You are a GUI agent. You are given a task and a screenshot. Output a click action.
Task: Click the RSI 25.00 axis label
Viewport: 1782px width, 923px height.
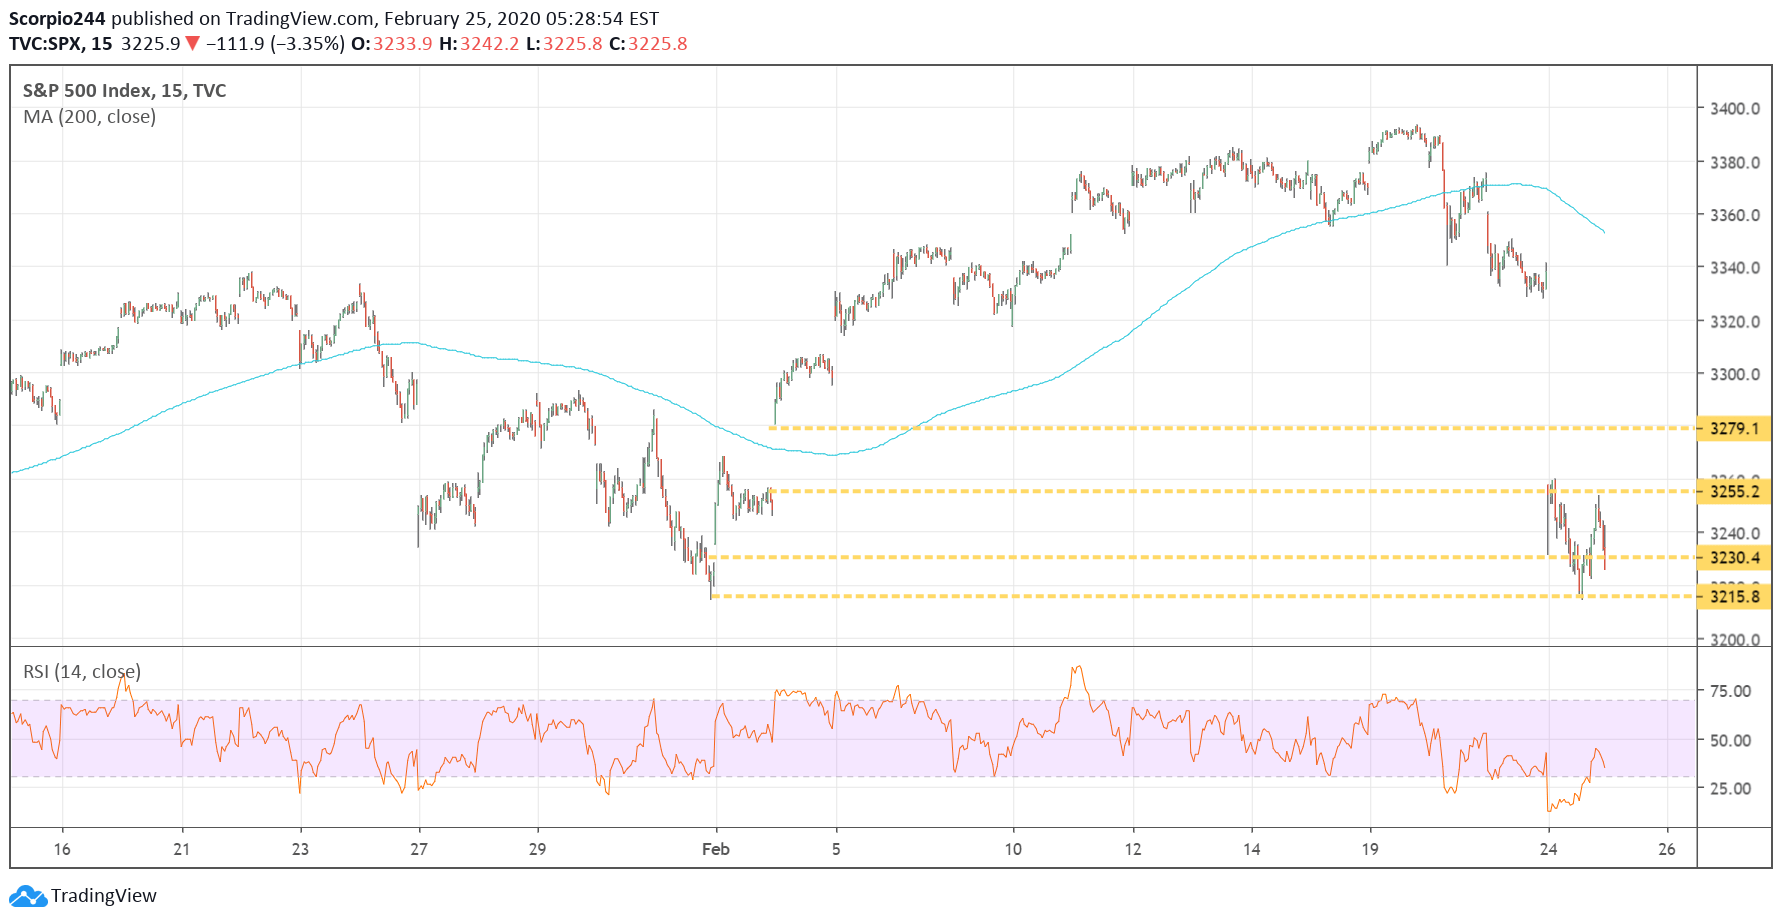[x=1731, y=789]
